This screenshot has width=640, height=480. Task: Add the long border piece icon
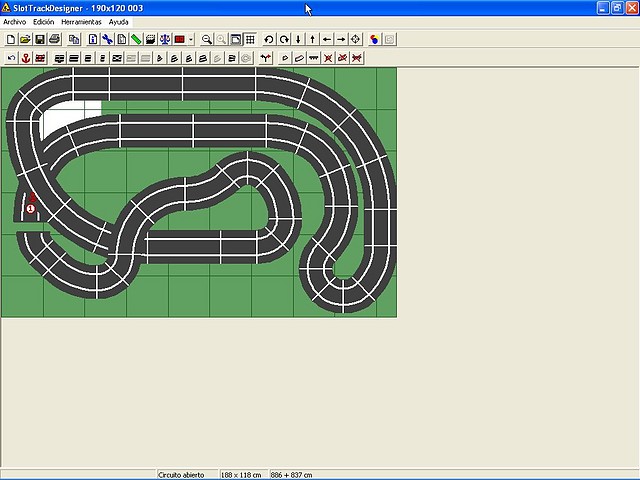click(x=299, y=58)
